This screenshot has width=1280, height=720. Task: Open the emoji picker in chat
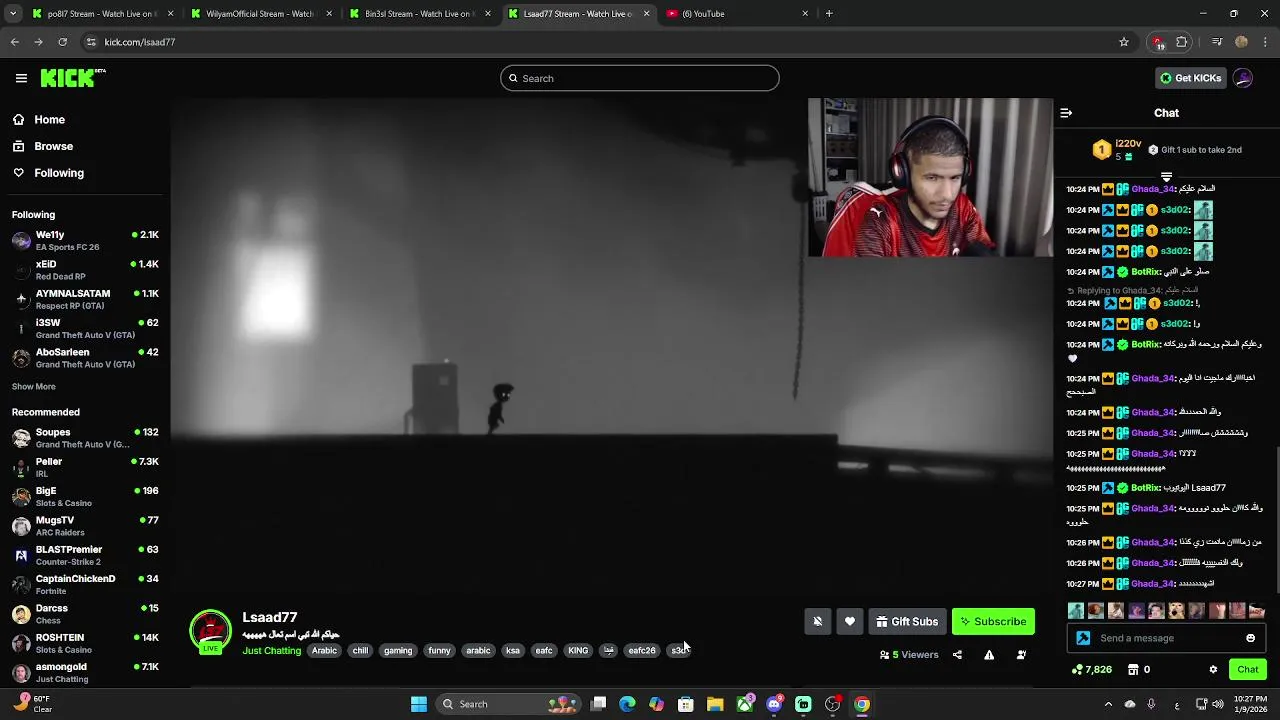coord(1250,638)
